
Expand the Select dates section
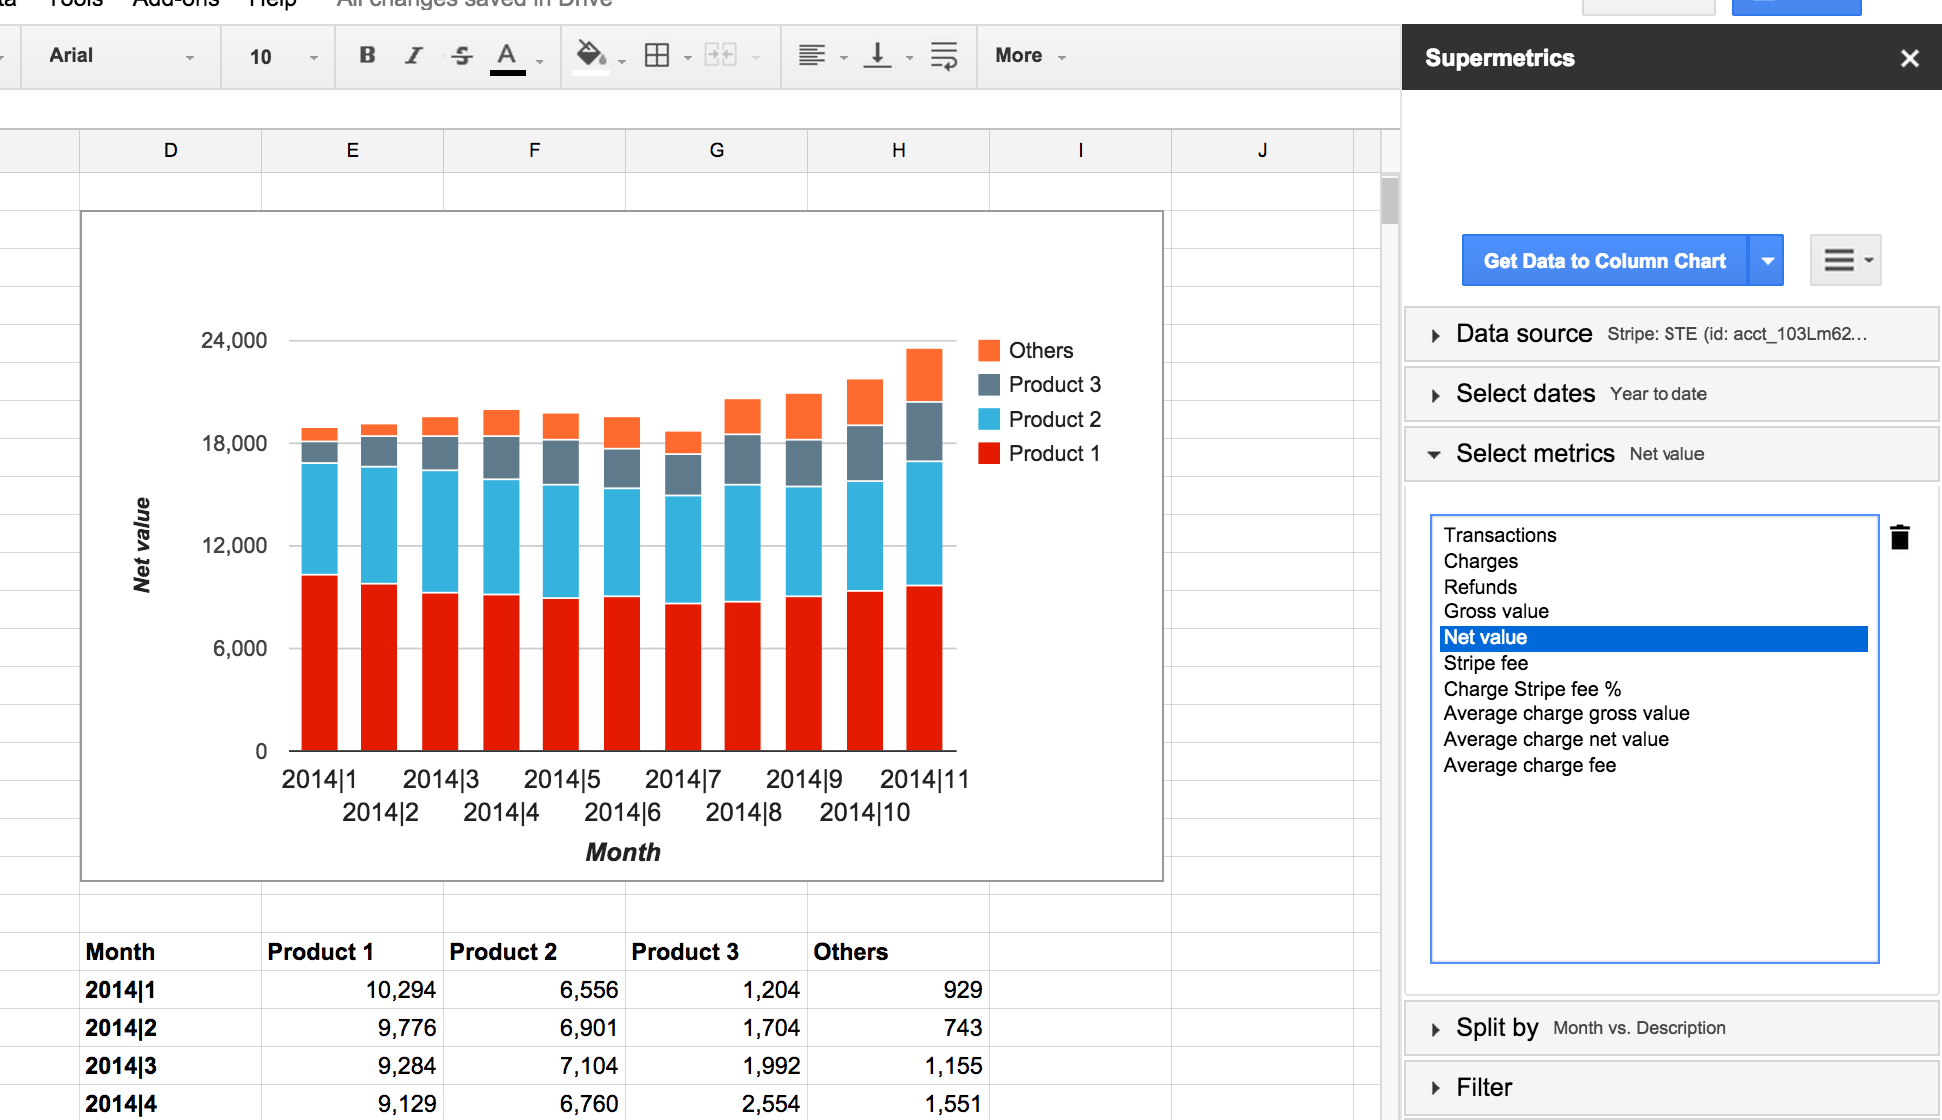tap(1440, 393)
